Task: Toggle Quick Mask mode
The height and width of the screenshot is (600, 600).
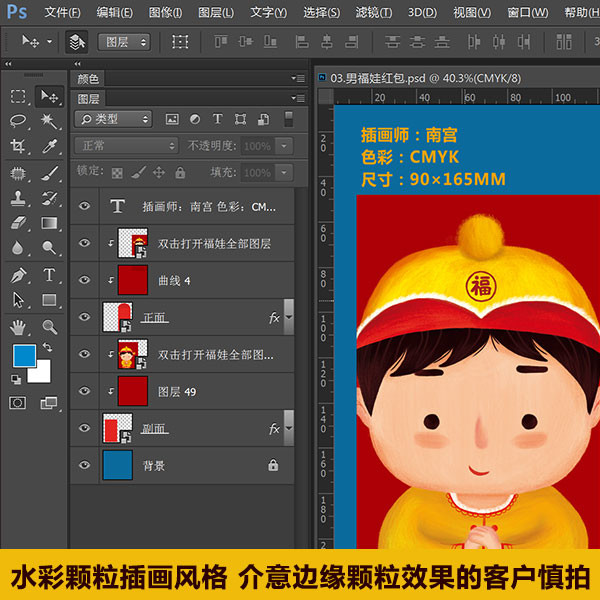Action: pyautogui.click(x=18, y=403)
